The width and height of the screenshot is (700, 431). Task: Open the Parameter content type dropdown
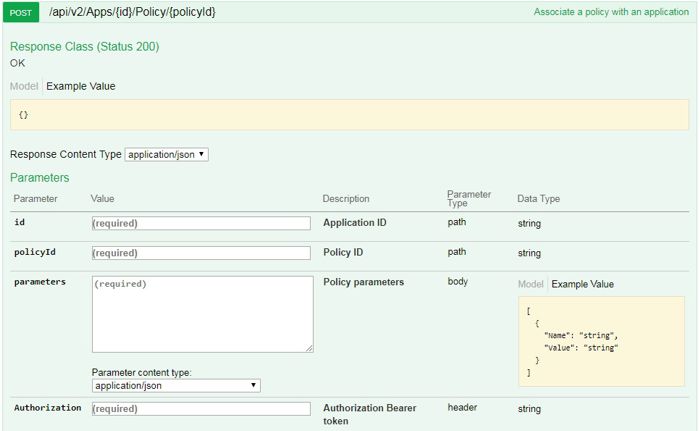[x=176, y=385]
